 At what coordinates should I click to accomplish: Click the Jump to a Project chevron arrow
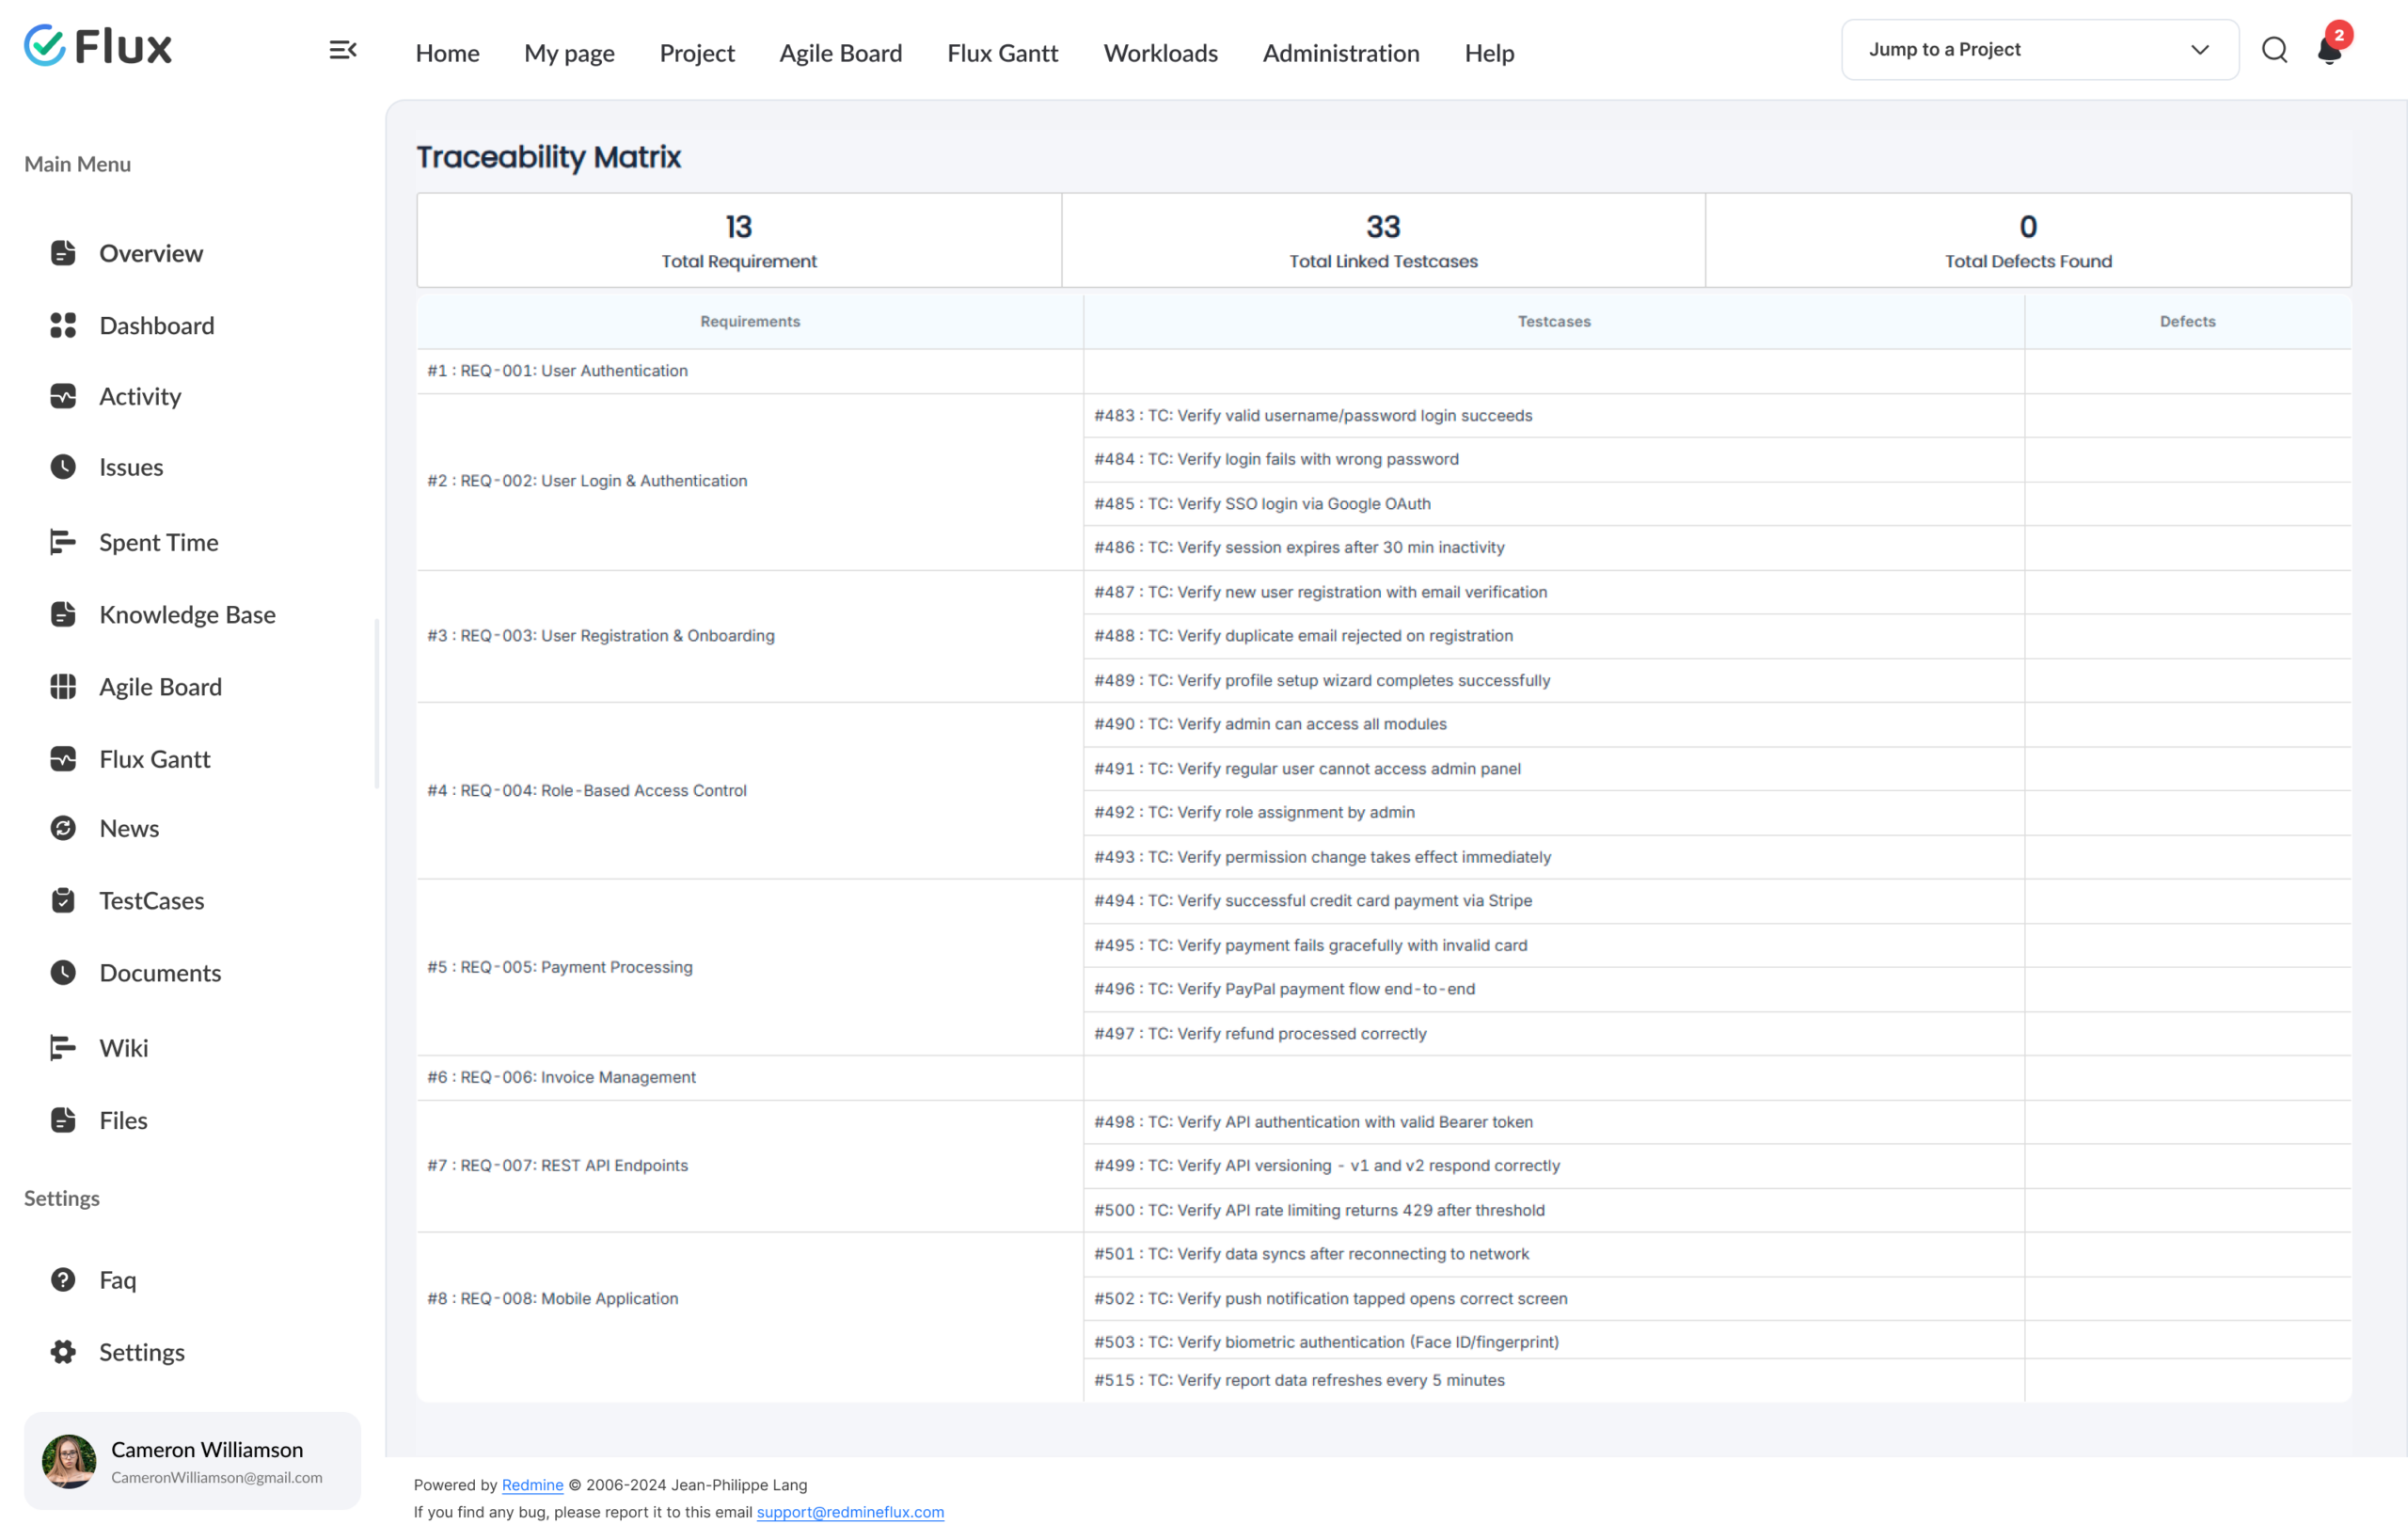2199,50
